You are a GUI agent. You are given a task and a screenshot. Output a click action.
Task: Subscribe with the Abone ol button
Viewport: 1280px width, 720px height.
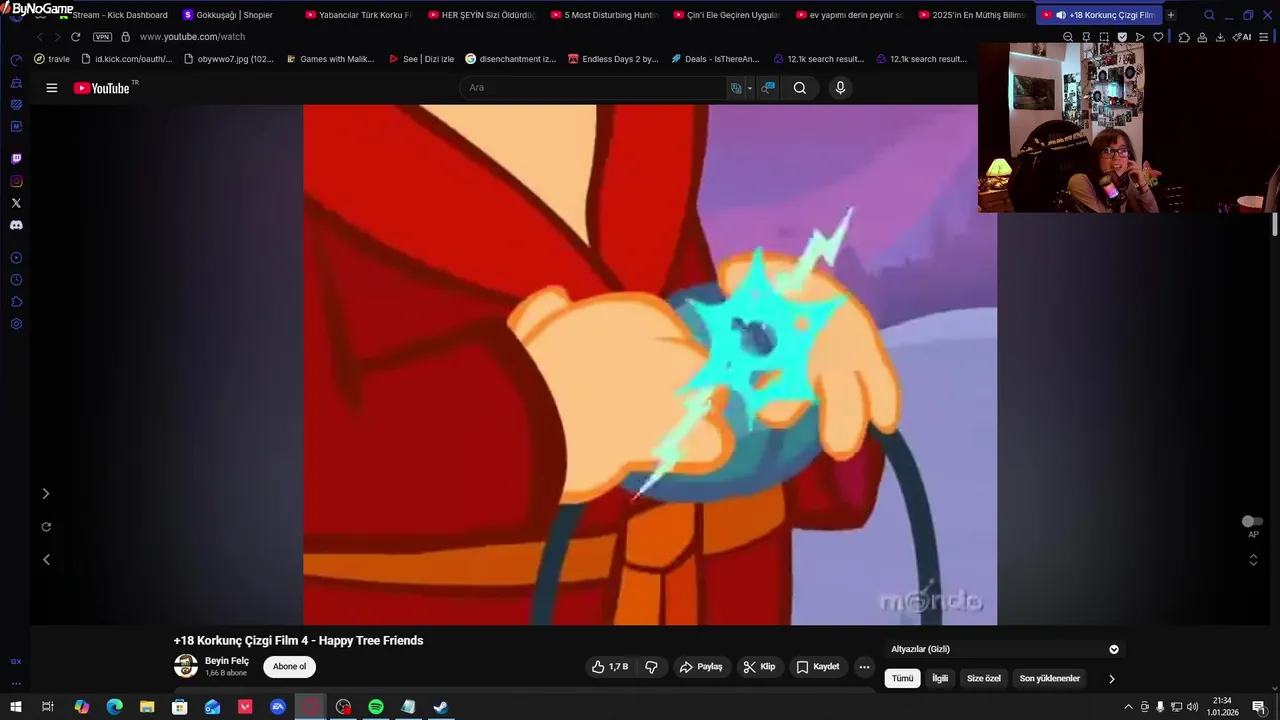coord(290,667)
